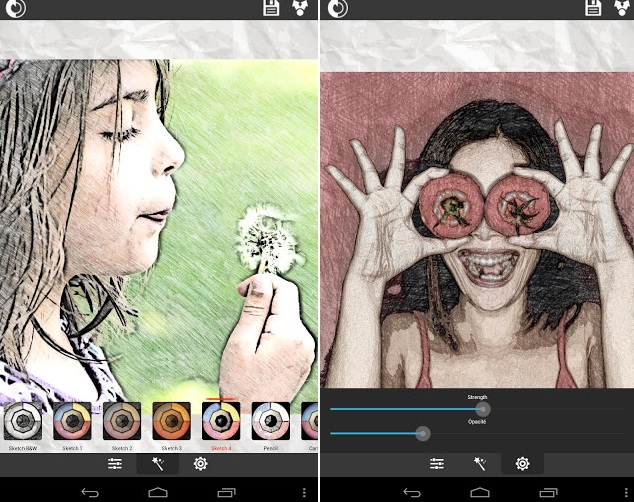Select the Sketch 2 filter thumbnail
Image resolution: width=634 pixels, height=502 pixels.
[122, 421]
